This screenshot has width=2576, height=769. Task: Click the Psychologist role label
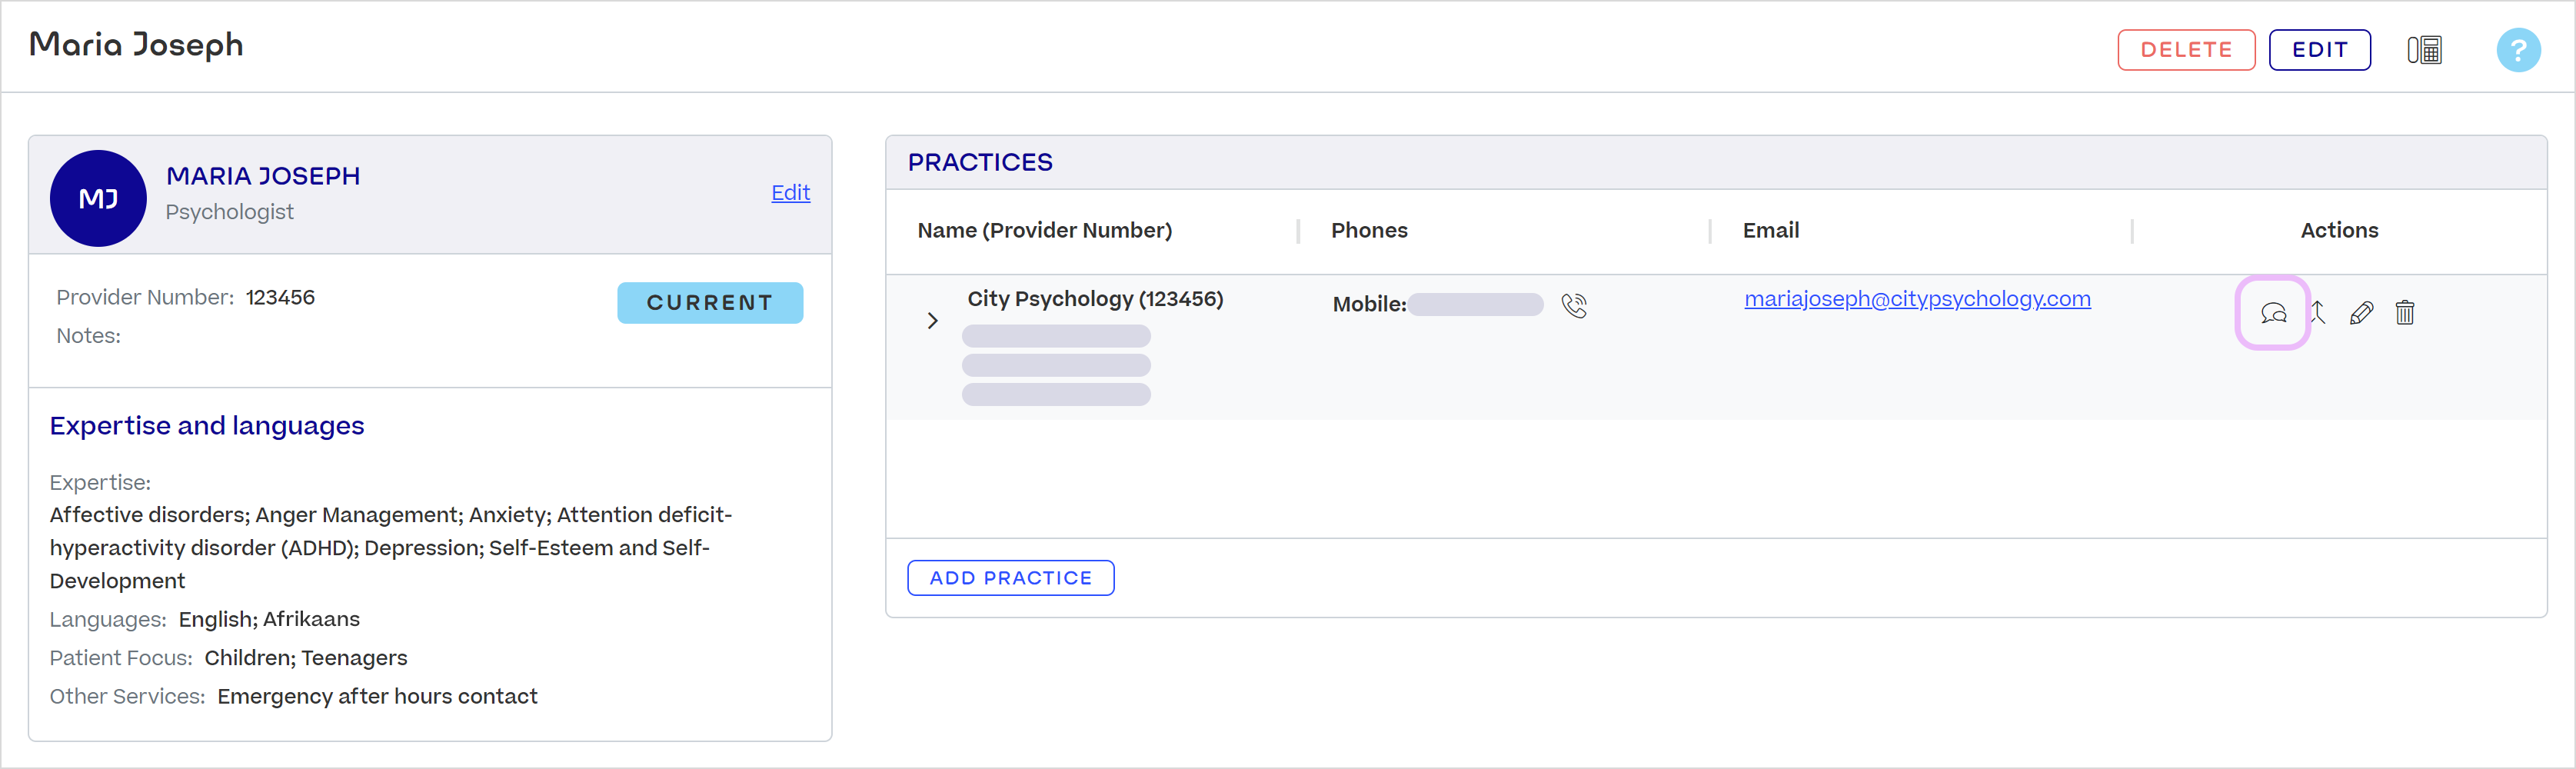tap(229, 212)
